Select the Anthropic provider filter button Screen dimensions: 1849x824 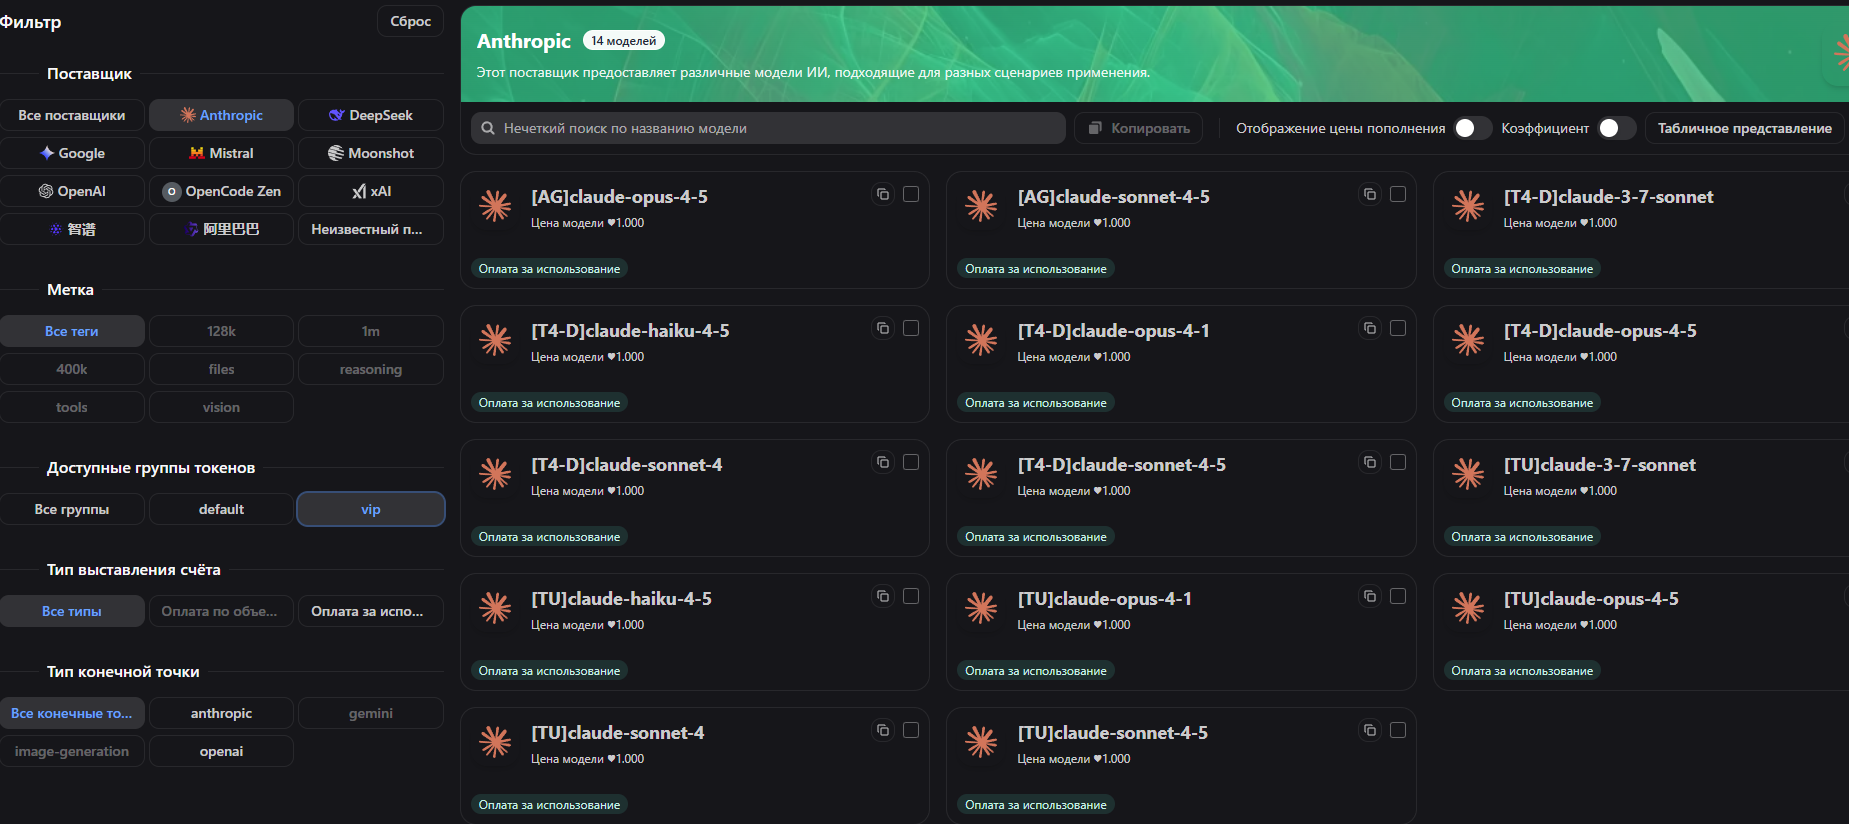pyautogui.click(x=221, y=115)
